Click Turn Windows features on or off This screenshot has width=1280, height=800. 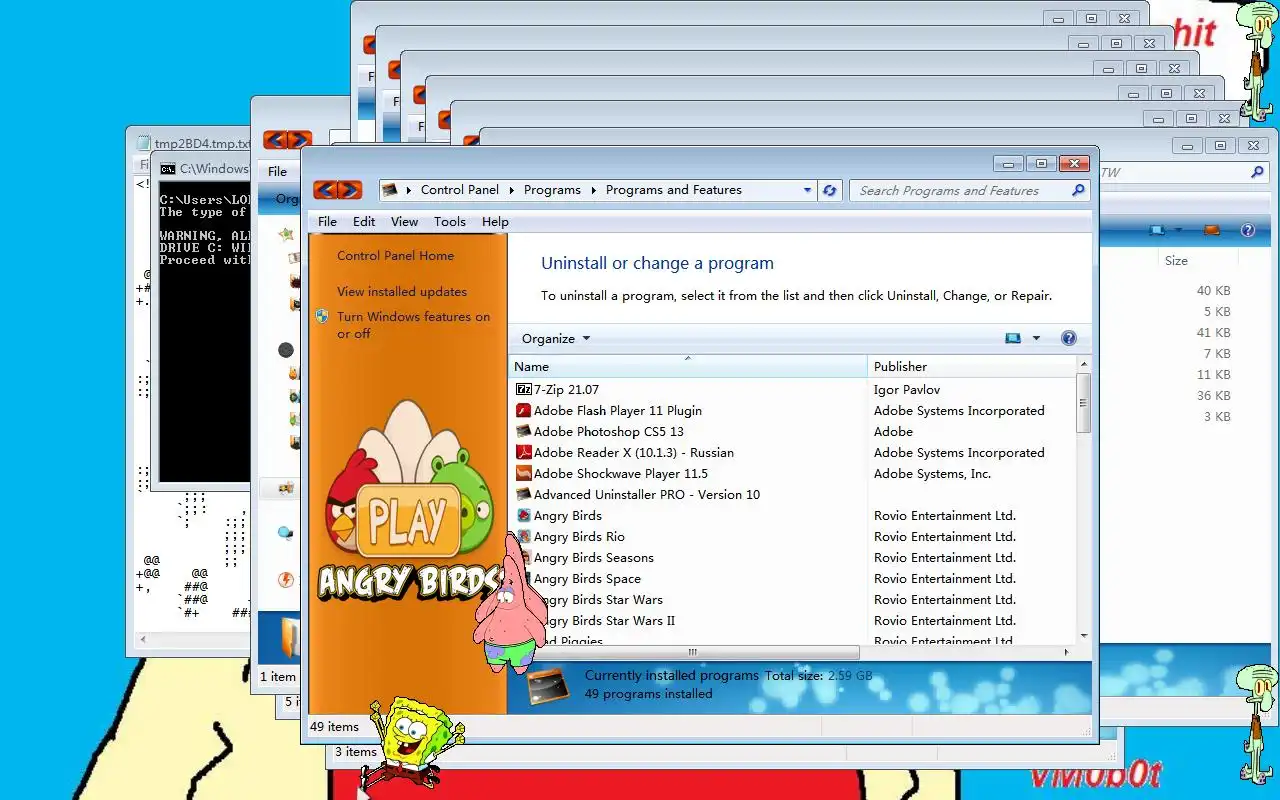pos(414,325)
